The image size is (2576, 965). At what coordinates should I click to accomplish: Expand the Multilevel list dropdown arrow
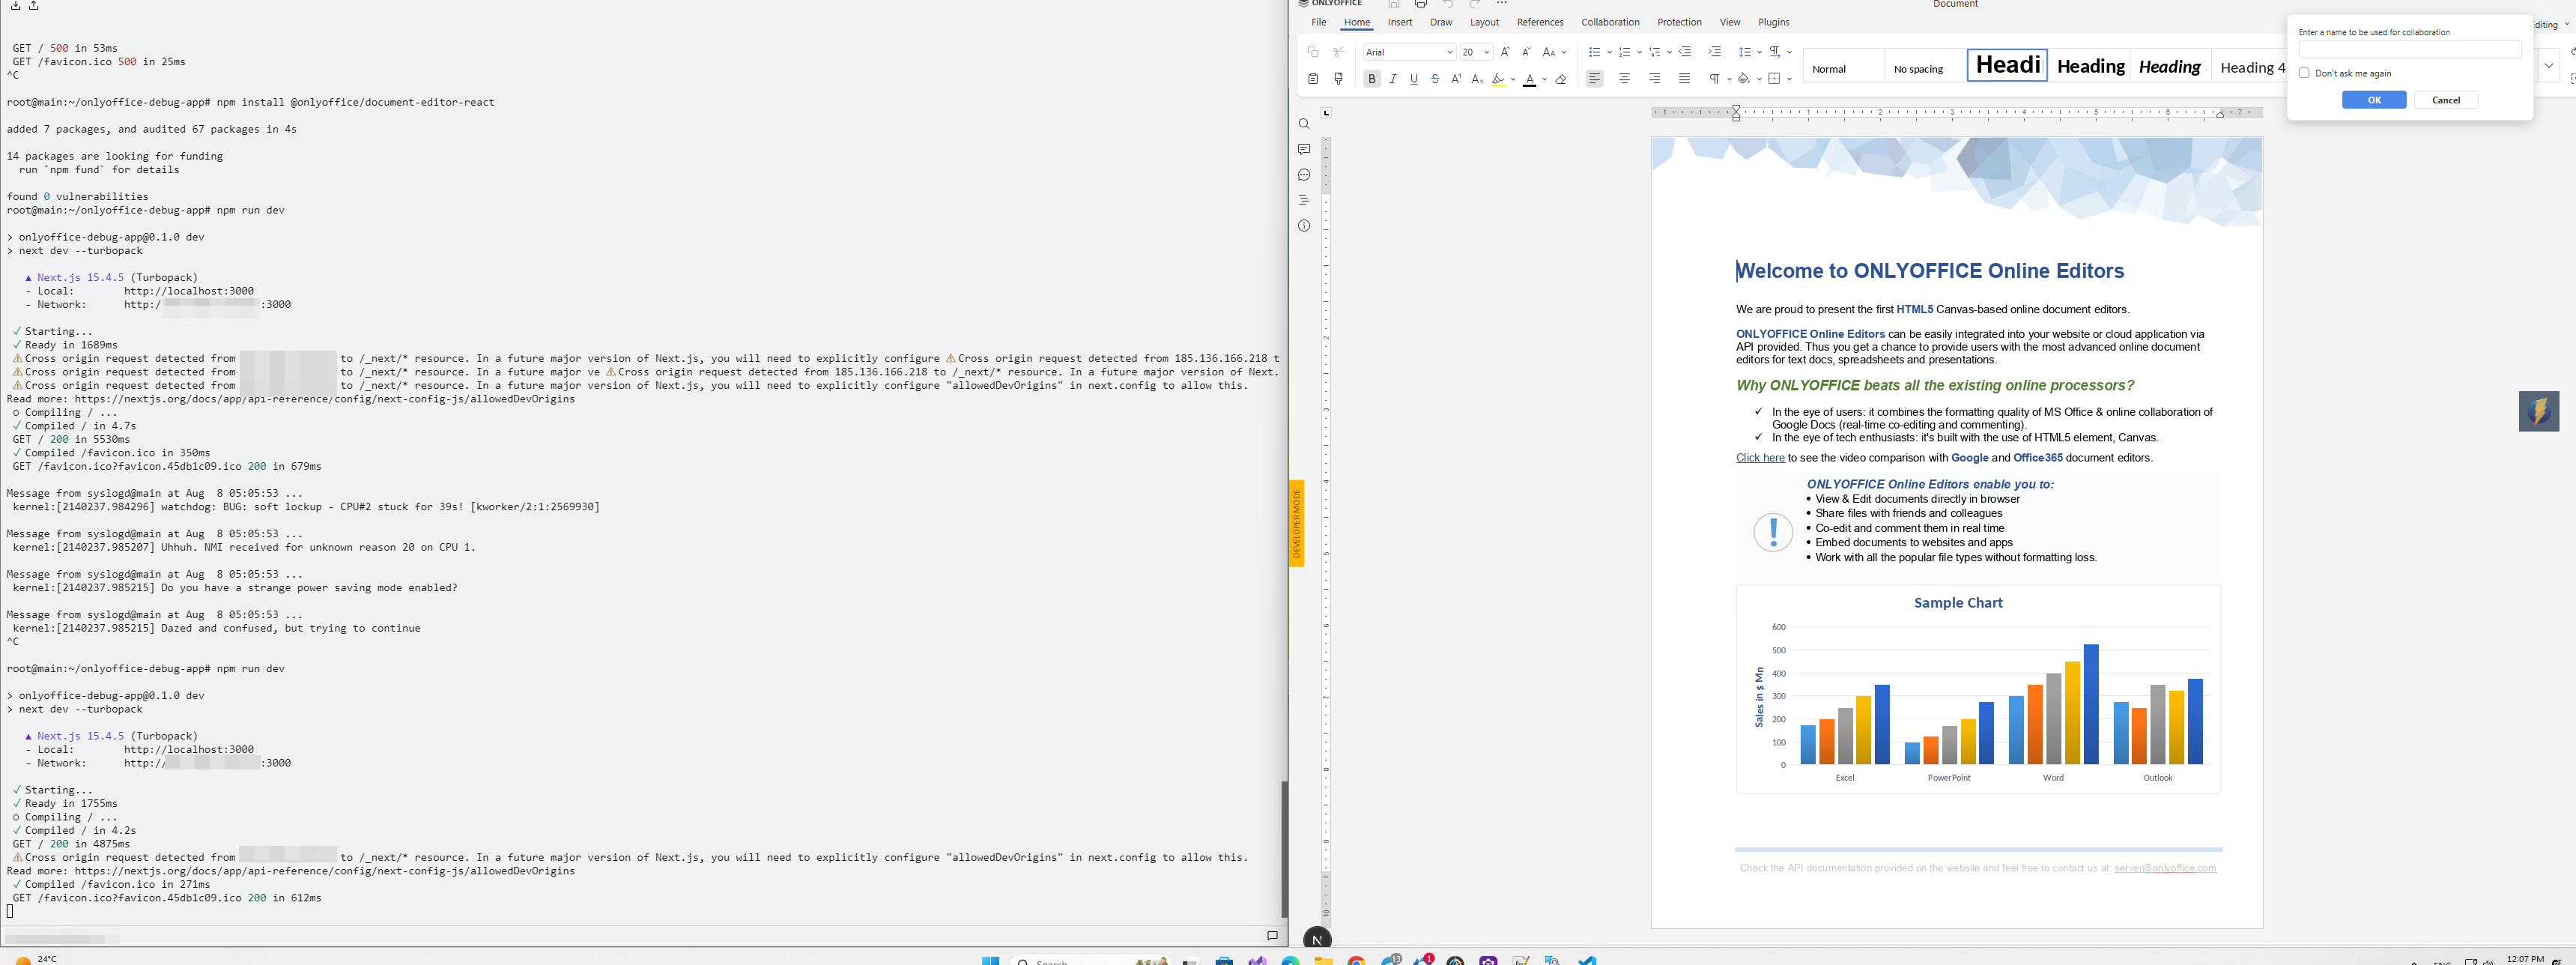(x=1669, y=52)
